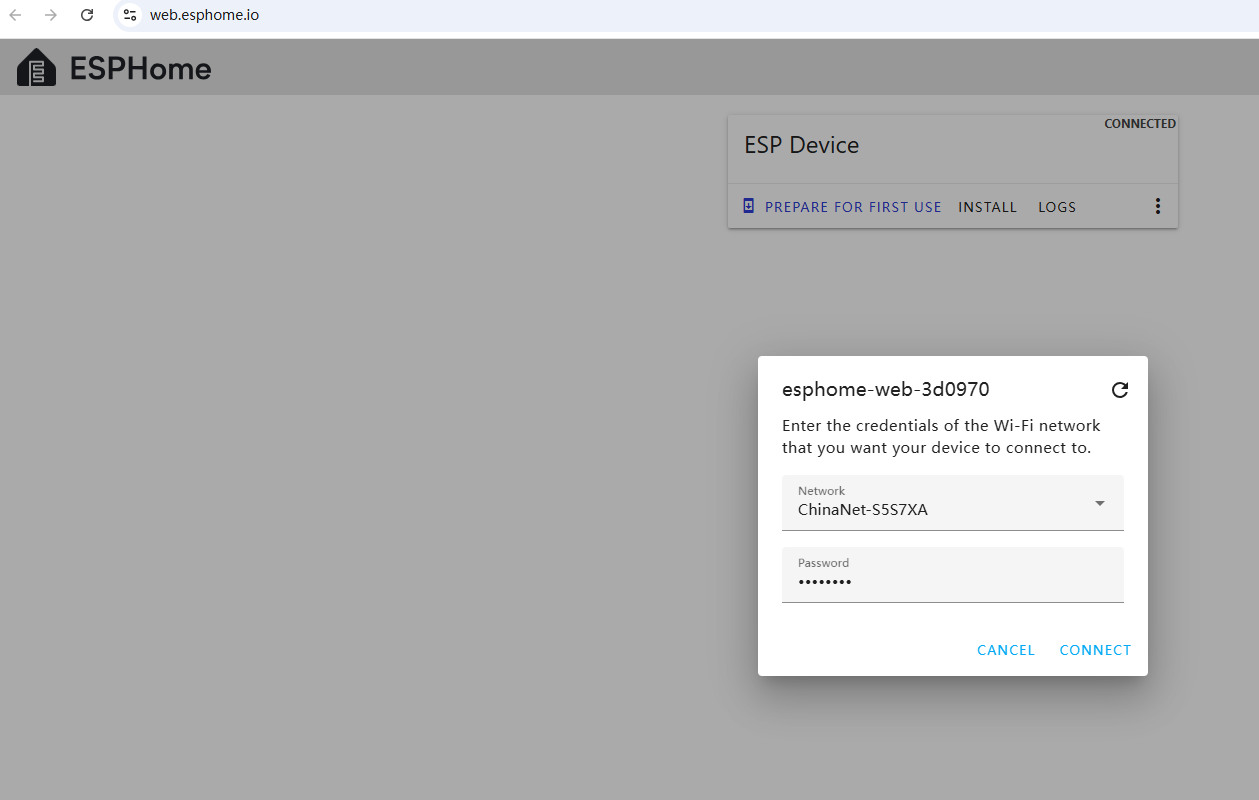Click the web.esphome.io address bar
The width and height of the screenshot is (1259, 800).
[x=205, y=15]
